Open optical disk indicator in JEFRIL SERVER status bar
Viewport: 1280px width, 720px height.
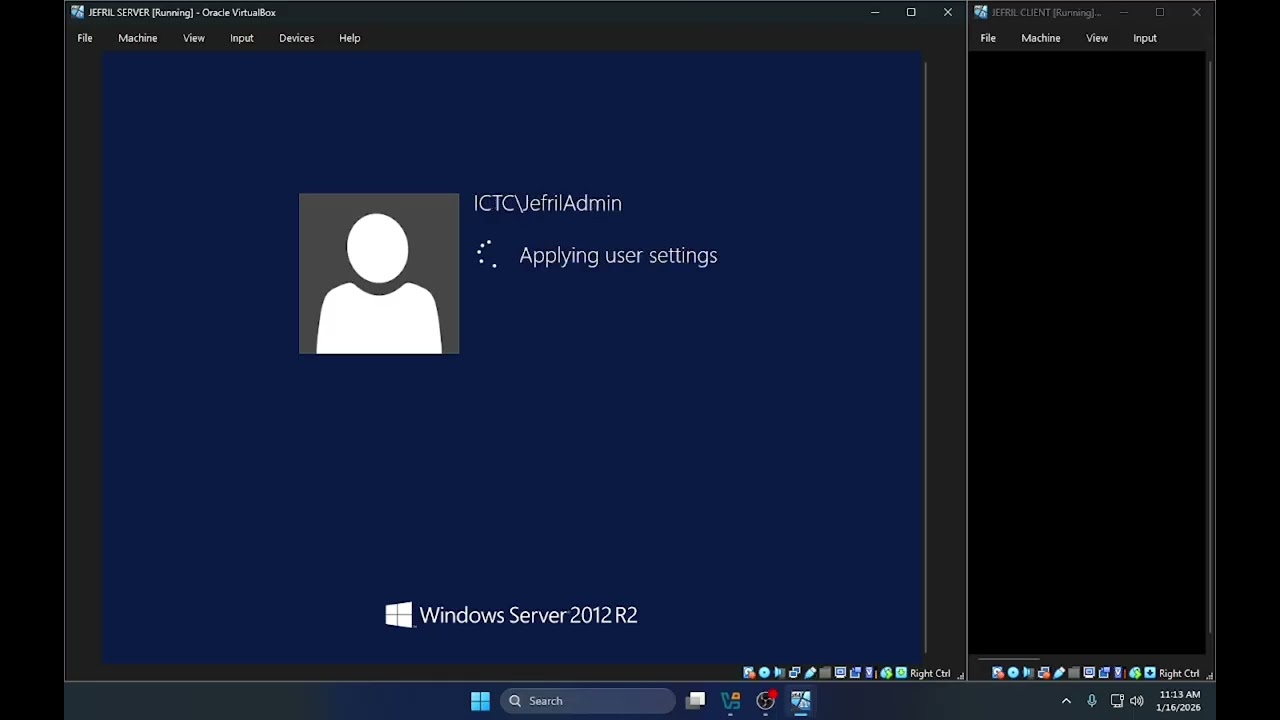point(764,673)
